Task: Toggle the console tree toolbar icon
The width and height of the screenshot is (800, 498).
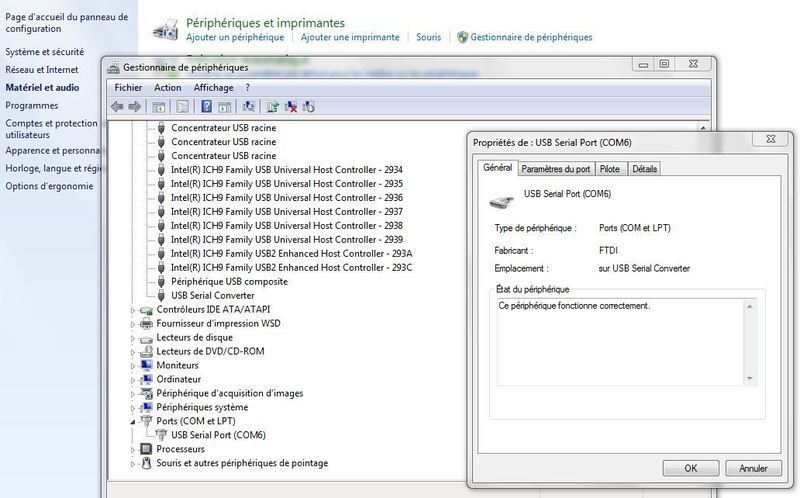Action: 159,107
